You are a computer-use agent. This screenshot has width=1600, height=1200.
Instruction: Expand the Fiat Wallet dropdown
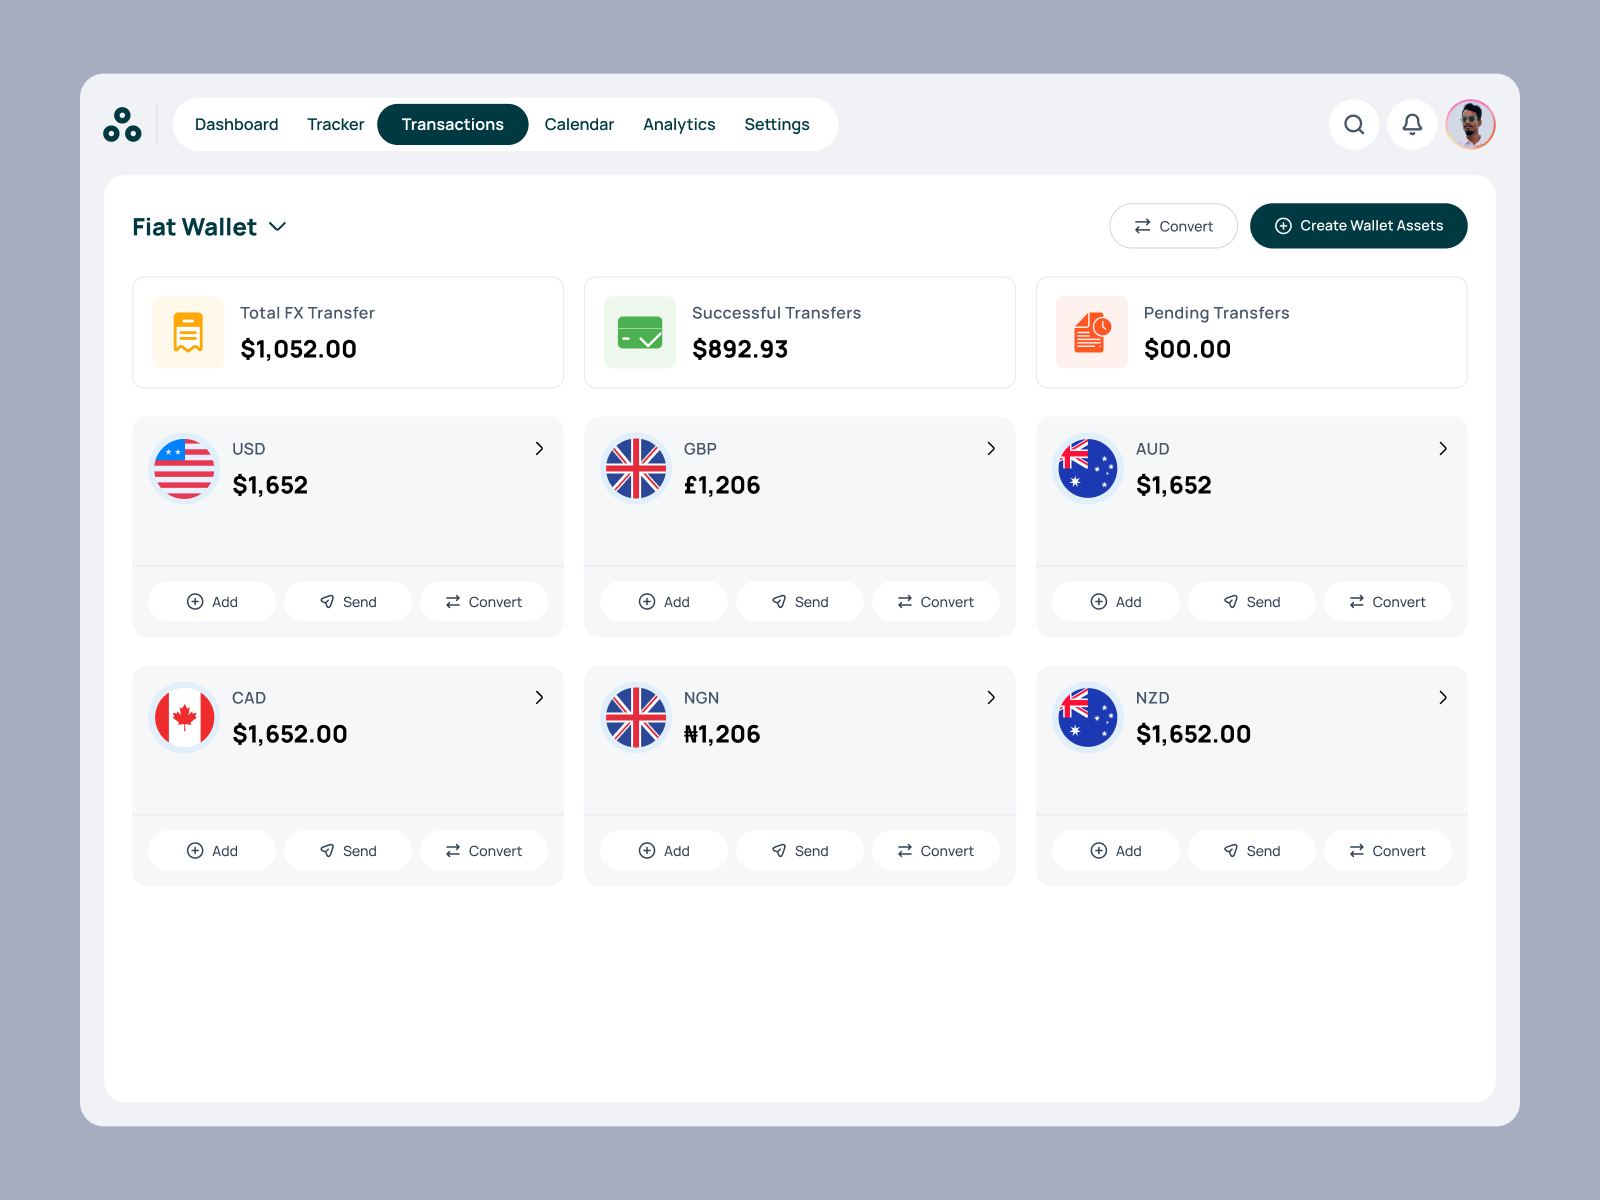coord(277,227)
